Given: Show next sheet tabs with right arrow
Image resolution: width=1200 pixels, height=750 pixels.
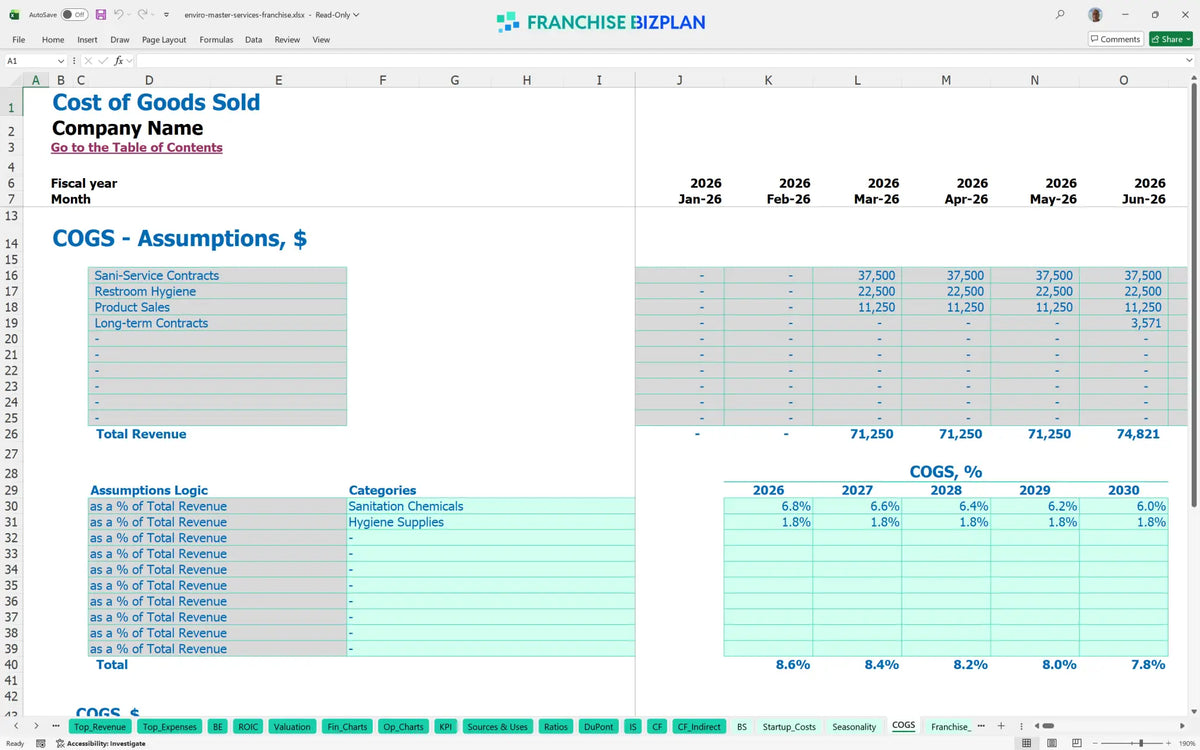Looking at the screenshot, I should click(36, 726).
